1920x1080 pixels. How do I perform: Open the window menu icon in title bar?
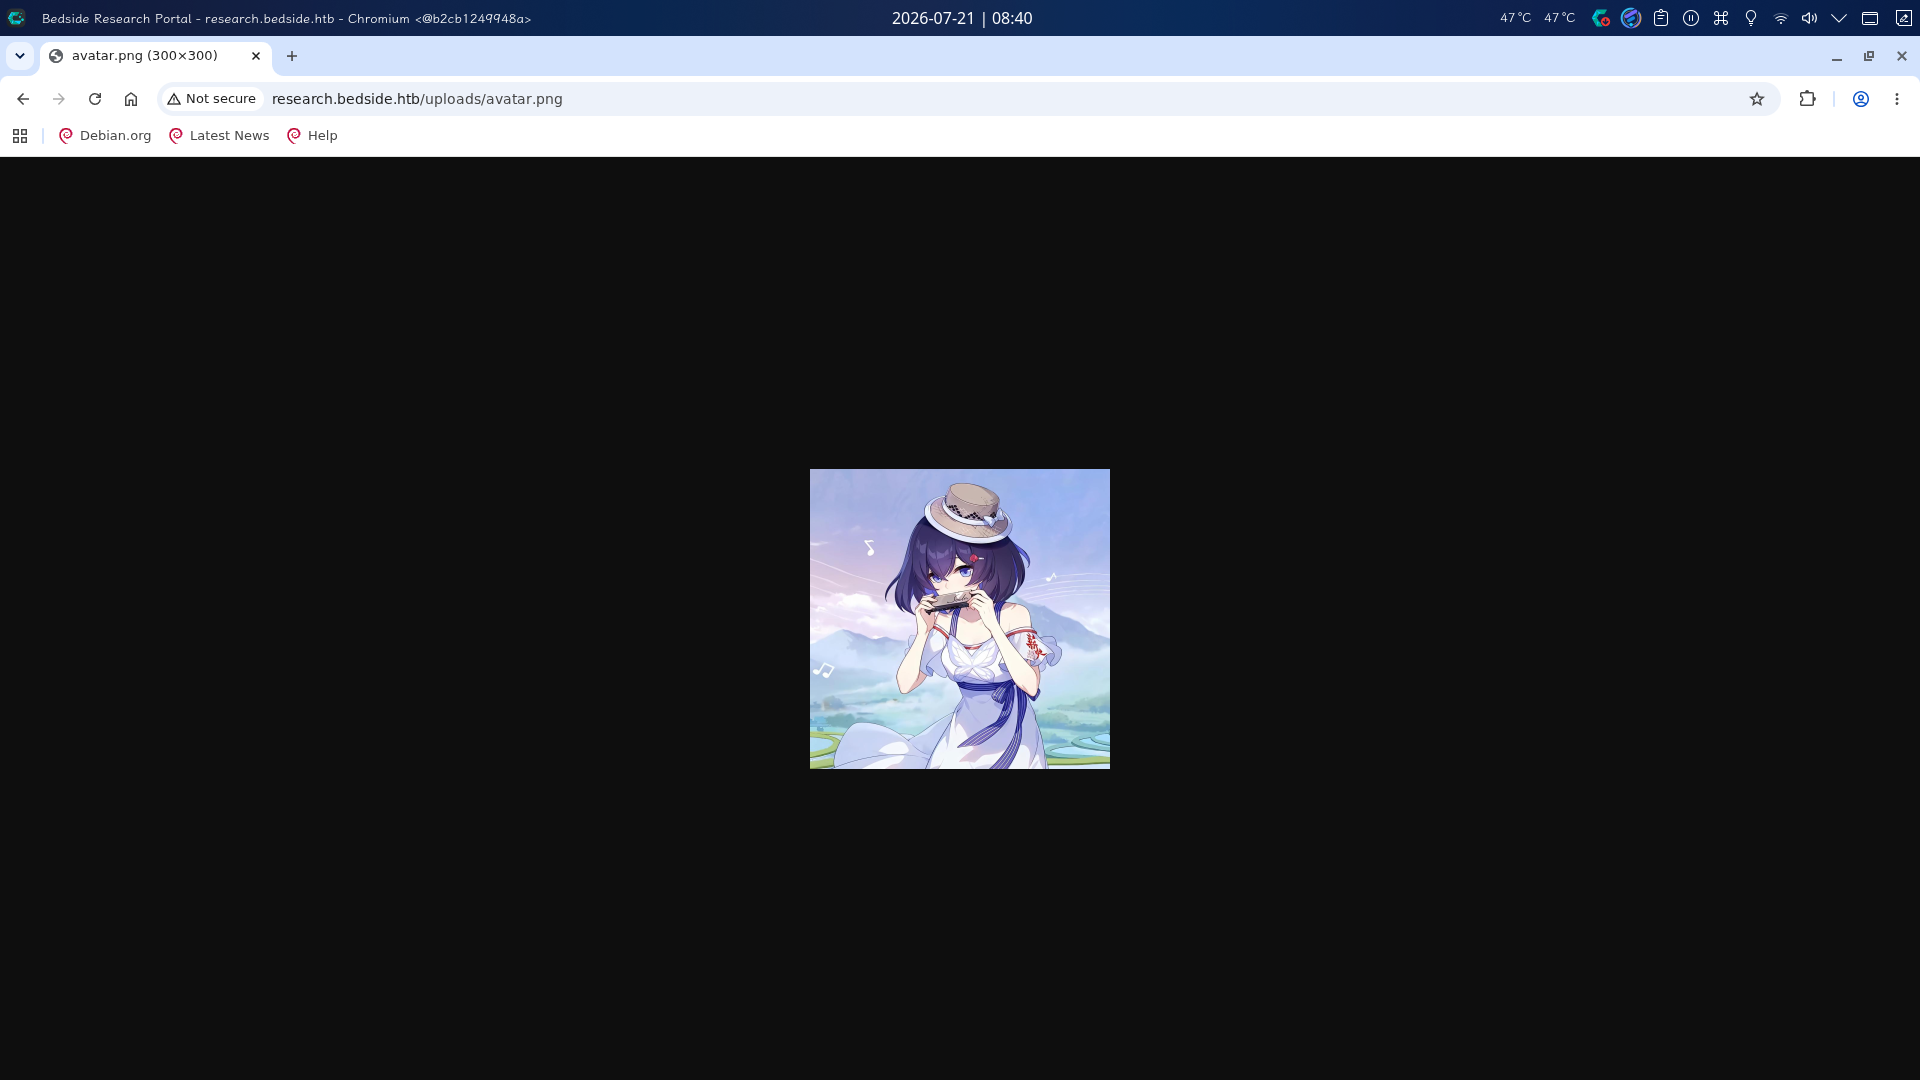tap(16, 18)
